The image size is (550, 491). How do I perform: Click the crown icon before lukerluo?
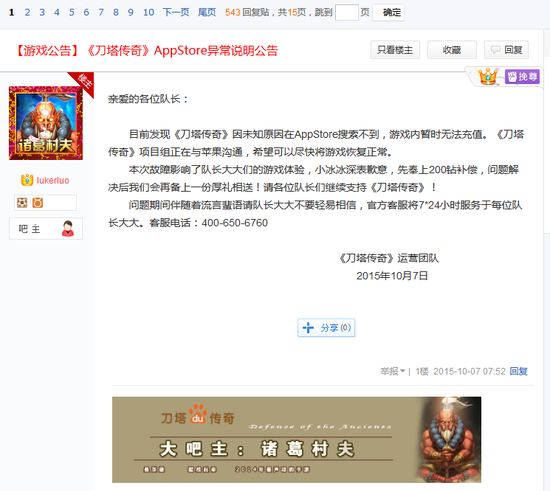27,180
